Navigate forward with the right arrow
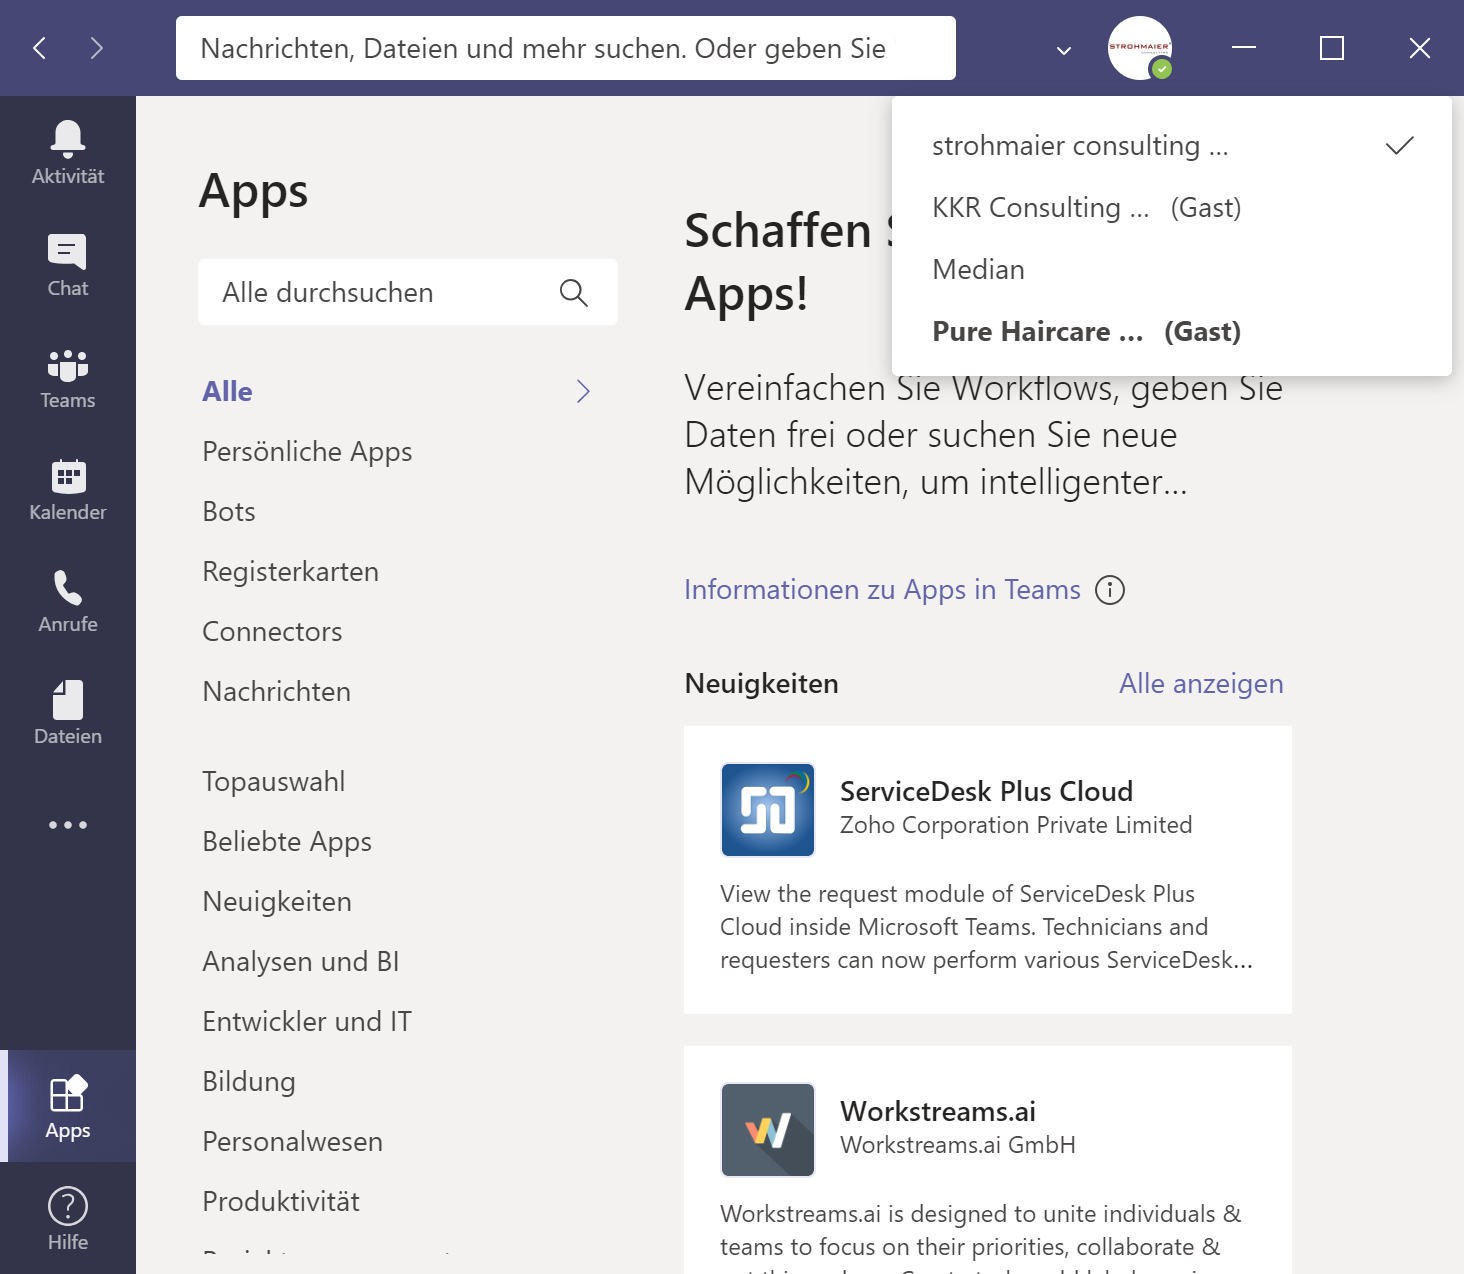Image resolution: width=1464 pixels, height=1274 pixels. (96, 48)
